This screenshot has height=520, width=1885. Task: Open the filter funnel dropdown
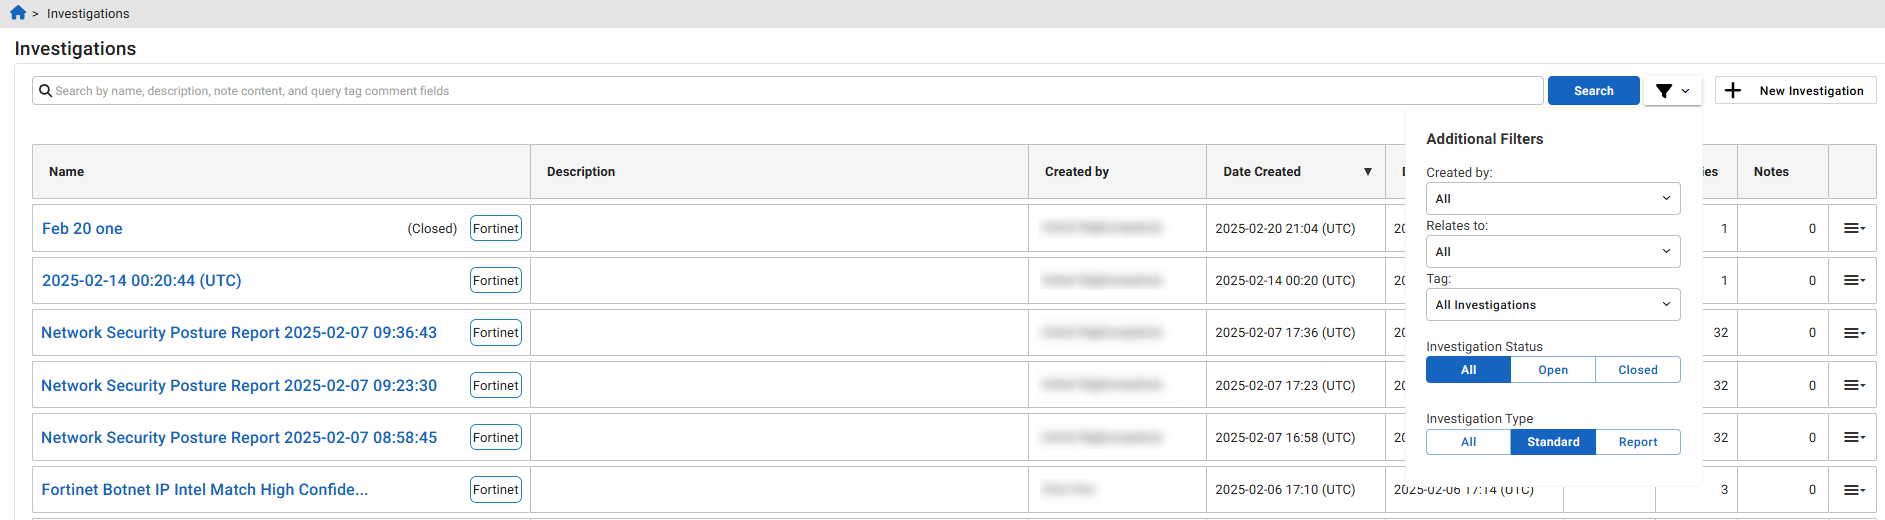coord(1672,91)
